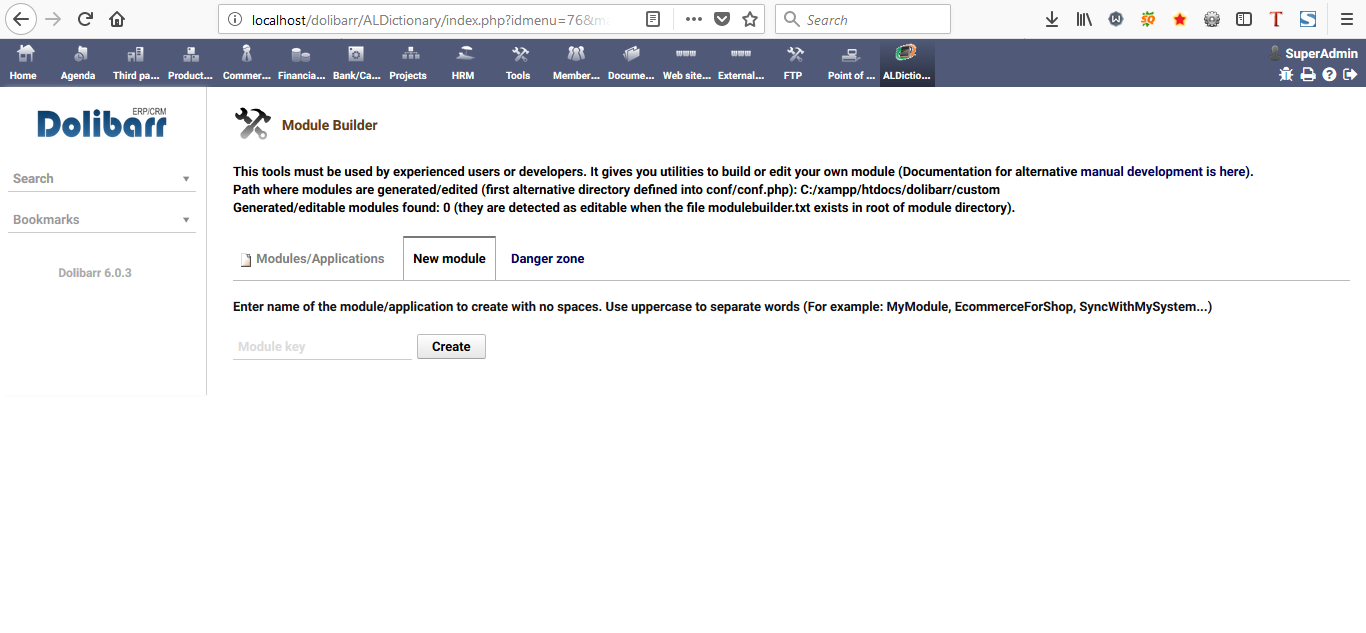
Task: Open the manual development documentation link
Action: point(1163,172)
